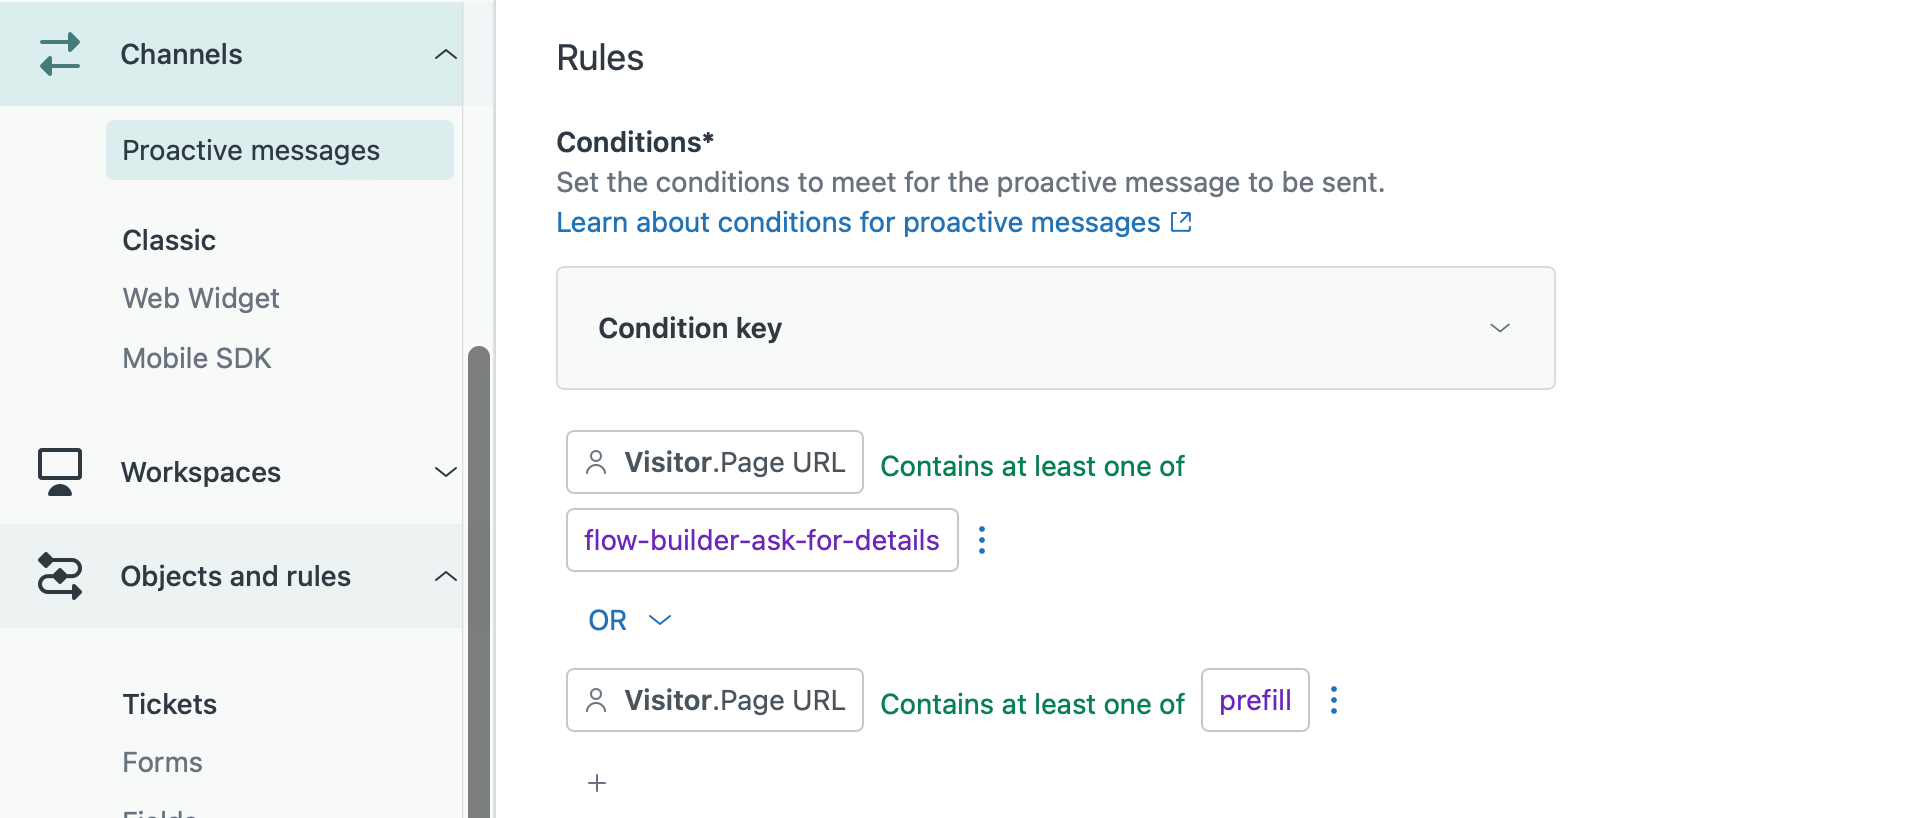Click the sidebar vertical scrollbar
The height and width of the screenshot is (818, 1916).
pyautogui.click(x=479, y=580)
